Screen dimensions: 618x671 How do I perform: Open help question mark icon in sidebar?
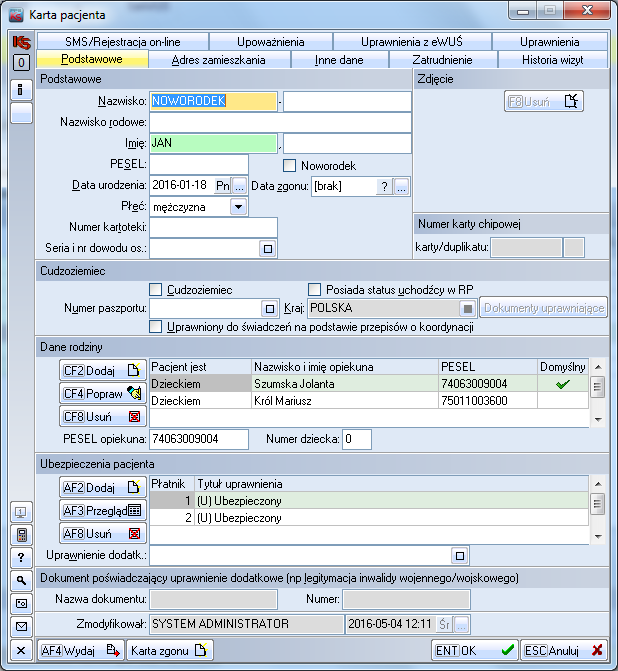coord(21,557)
